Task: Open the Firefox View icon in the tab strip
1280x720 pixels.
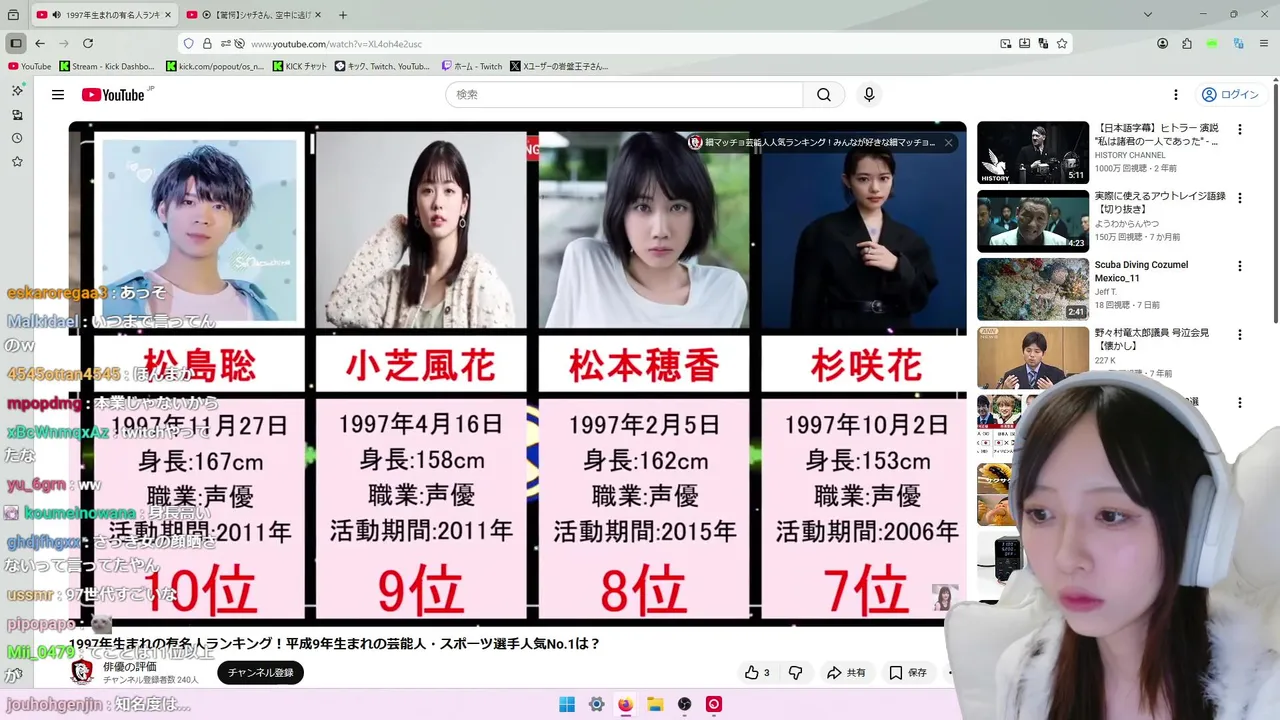Action: pos(13,15)
